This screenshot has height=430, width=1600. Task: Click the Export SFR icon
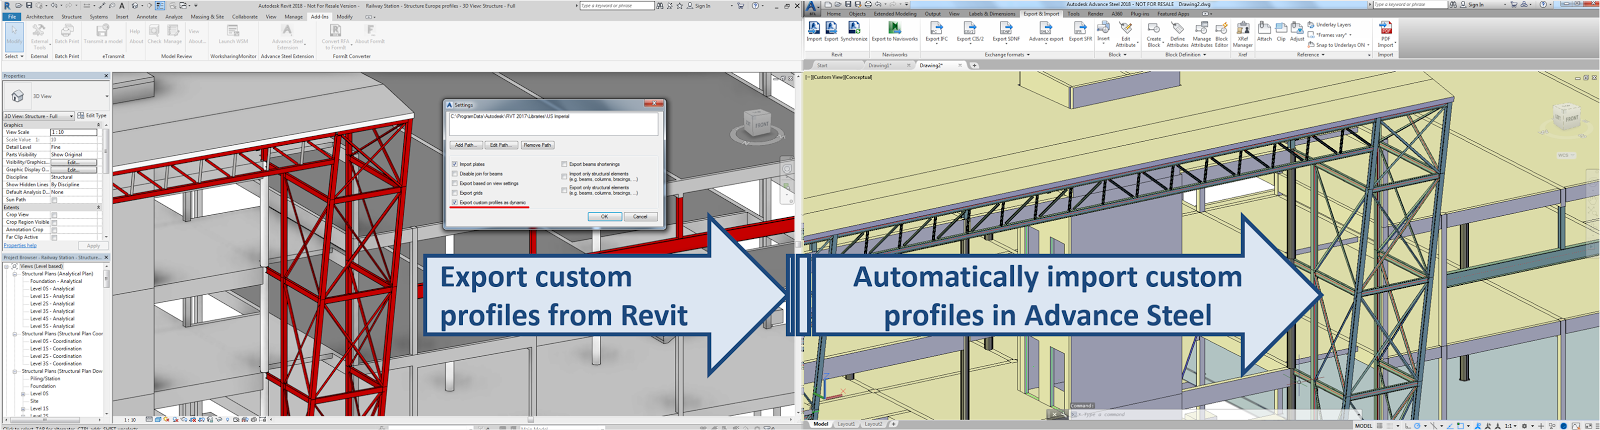[x=1080, y=32]
